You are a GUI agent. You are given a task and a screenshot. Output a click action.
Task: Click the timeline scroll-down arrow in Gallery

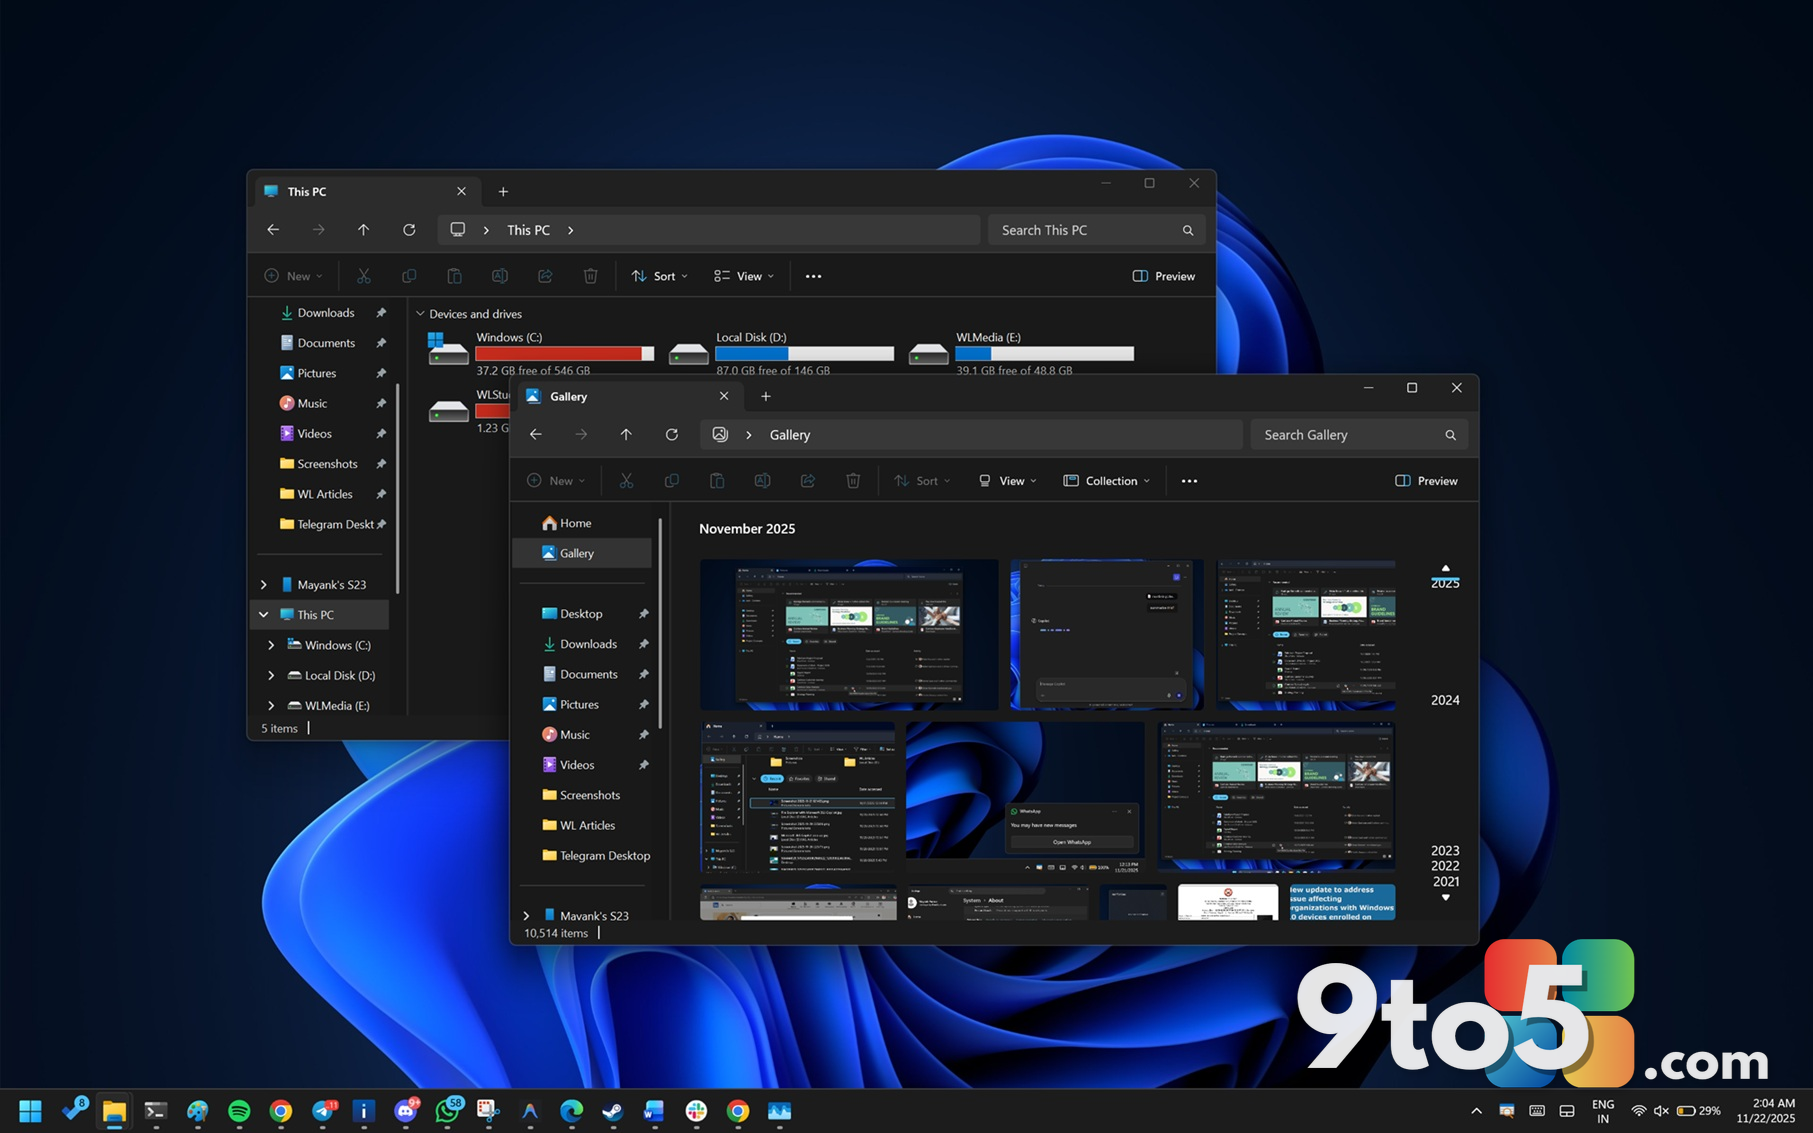pos(1445,897)
